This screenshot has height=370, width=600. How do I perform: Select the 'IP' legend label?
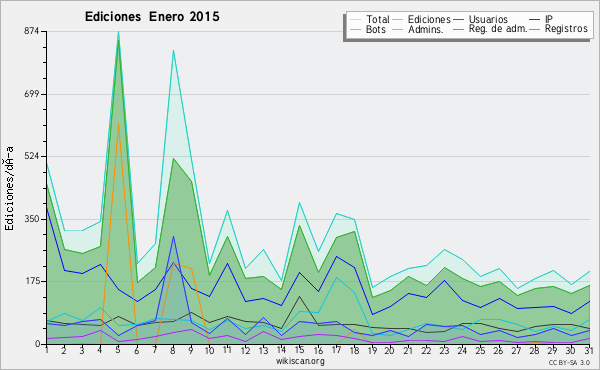coord(549,19)
